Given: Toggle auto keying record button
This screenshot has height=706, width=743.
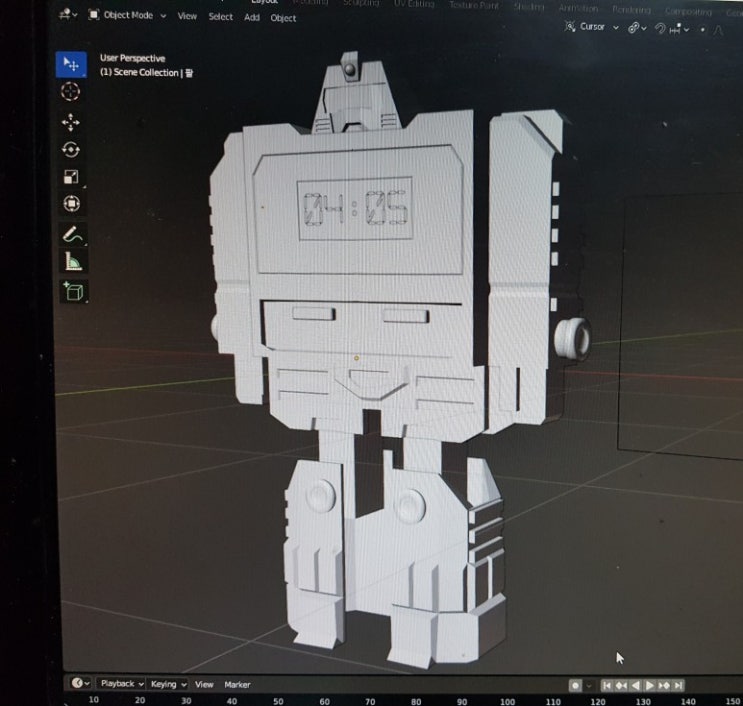Looking at the screenshot, I should pos(575,685).
